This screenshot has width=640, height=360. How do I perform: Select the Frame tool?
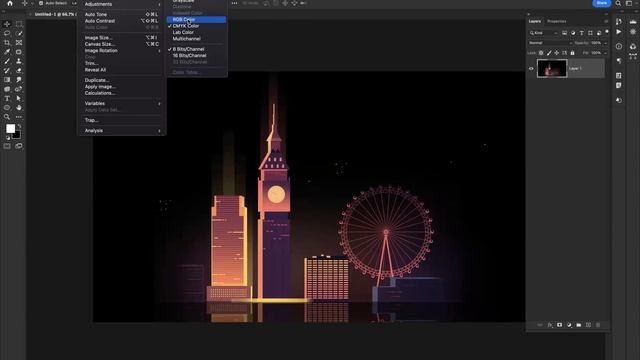(19, 42)
